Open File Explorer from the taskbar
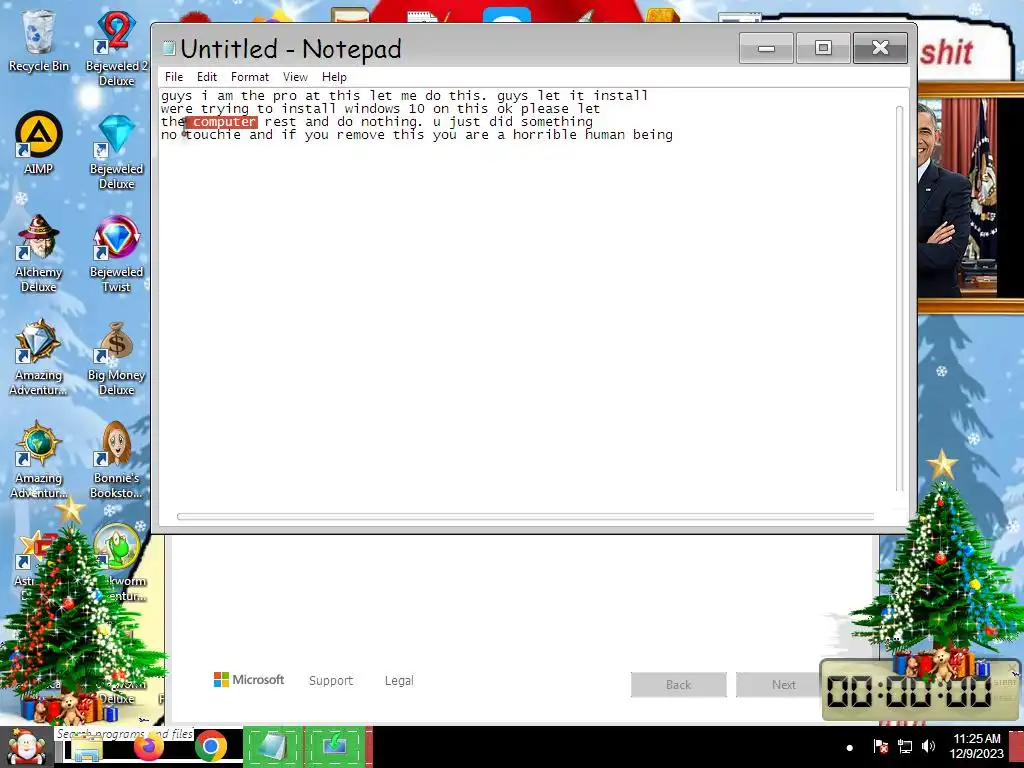The height and width of the screenshot is (768, 1024). tap(87, 746)
